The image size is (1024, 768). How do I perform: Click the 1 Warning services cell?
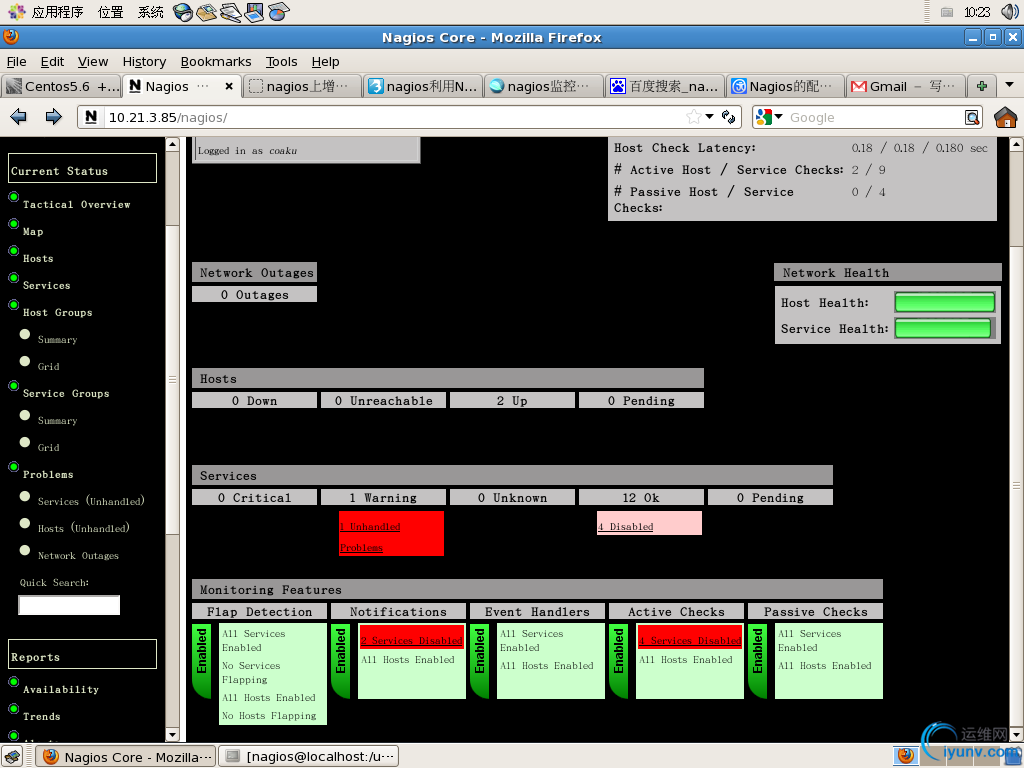tap(383, 498)
